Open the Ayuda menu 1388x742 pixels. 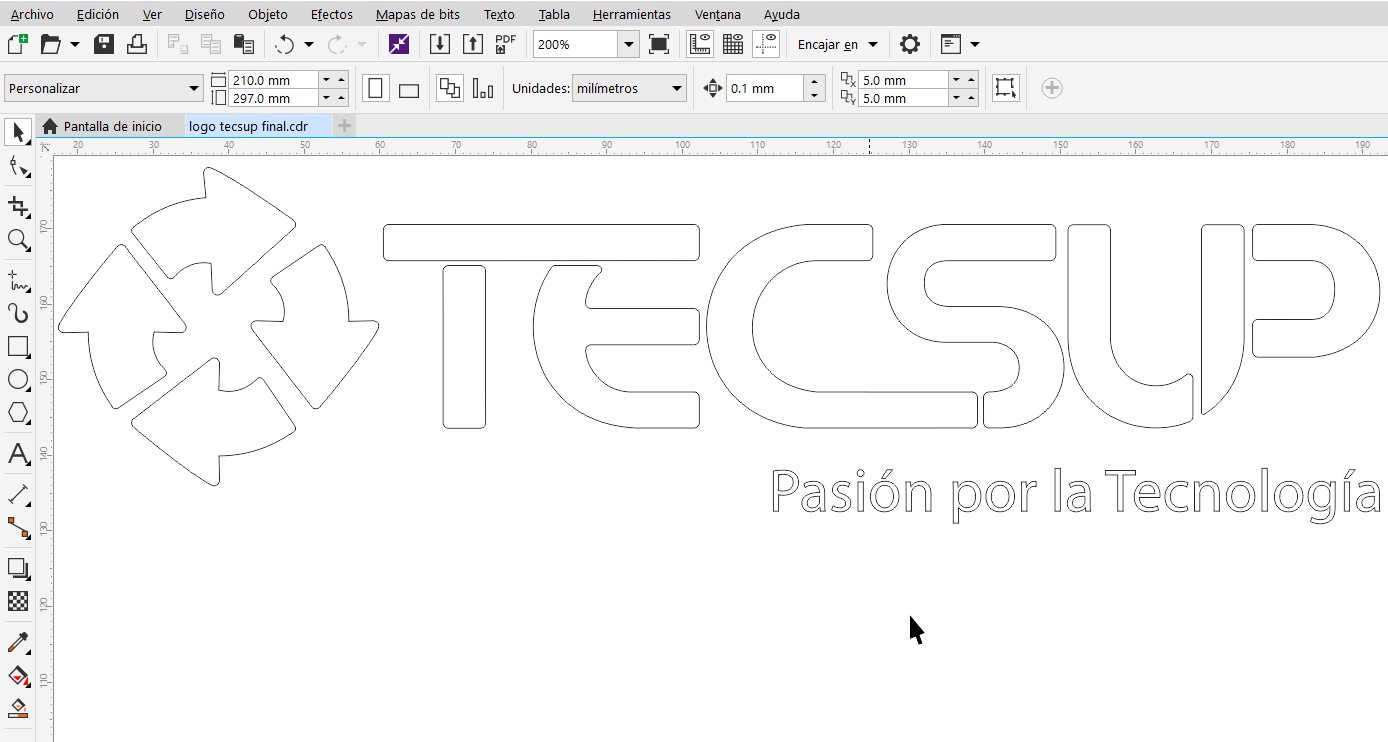(782, 14)
